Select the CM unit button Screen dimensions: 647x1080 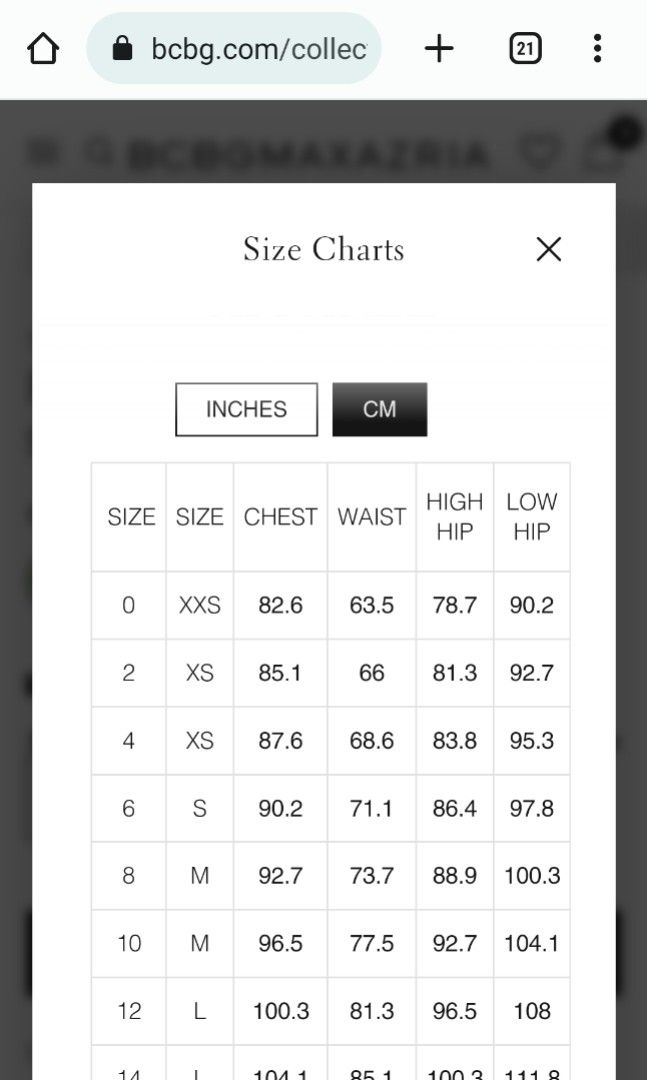380,409
